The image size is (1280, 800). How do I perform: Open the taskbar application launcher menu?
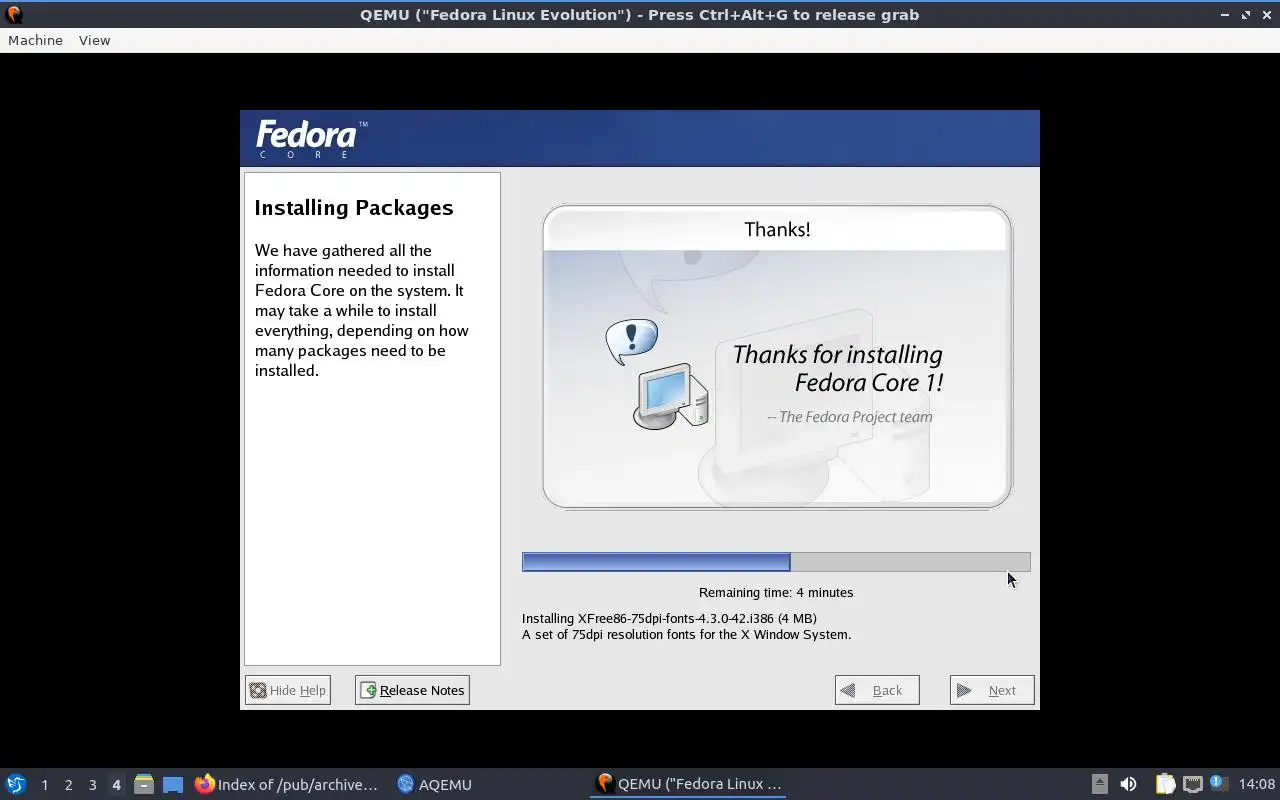(x=16, y=784)
